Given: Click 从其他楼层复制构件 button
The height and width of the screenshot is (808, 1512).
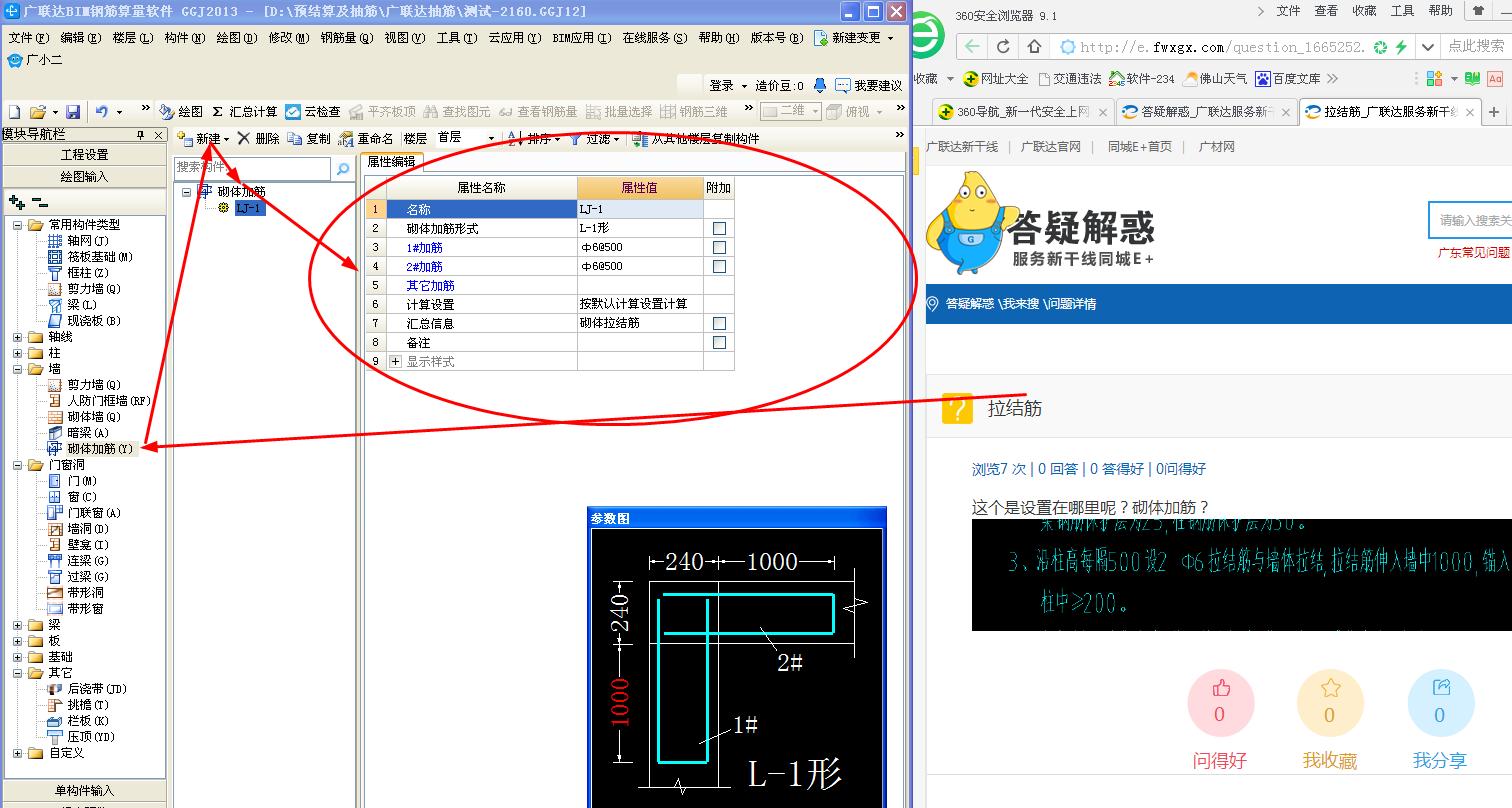Looking at the screenshot, I should pyautogui.click(x=697, y=139).
